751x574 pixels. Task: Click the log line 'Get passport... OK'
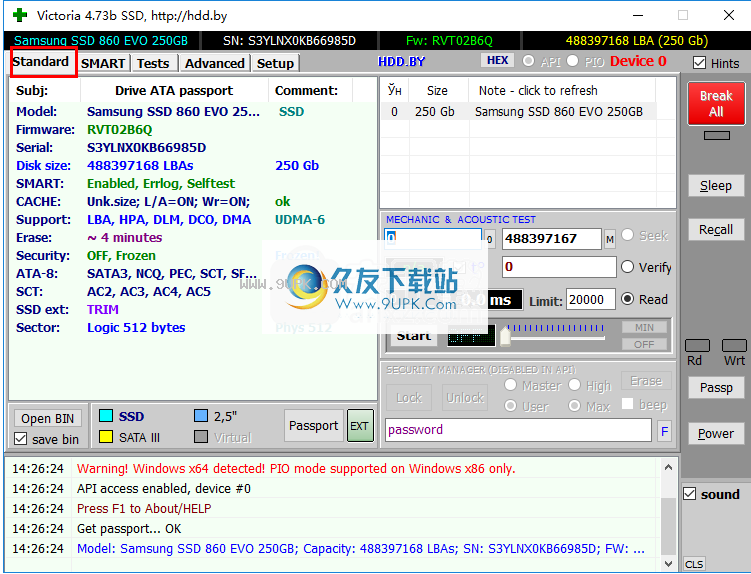[x=129, y=528]
